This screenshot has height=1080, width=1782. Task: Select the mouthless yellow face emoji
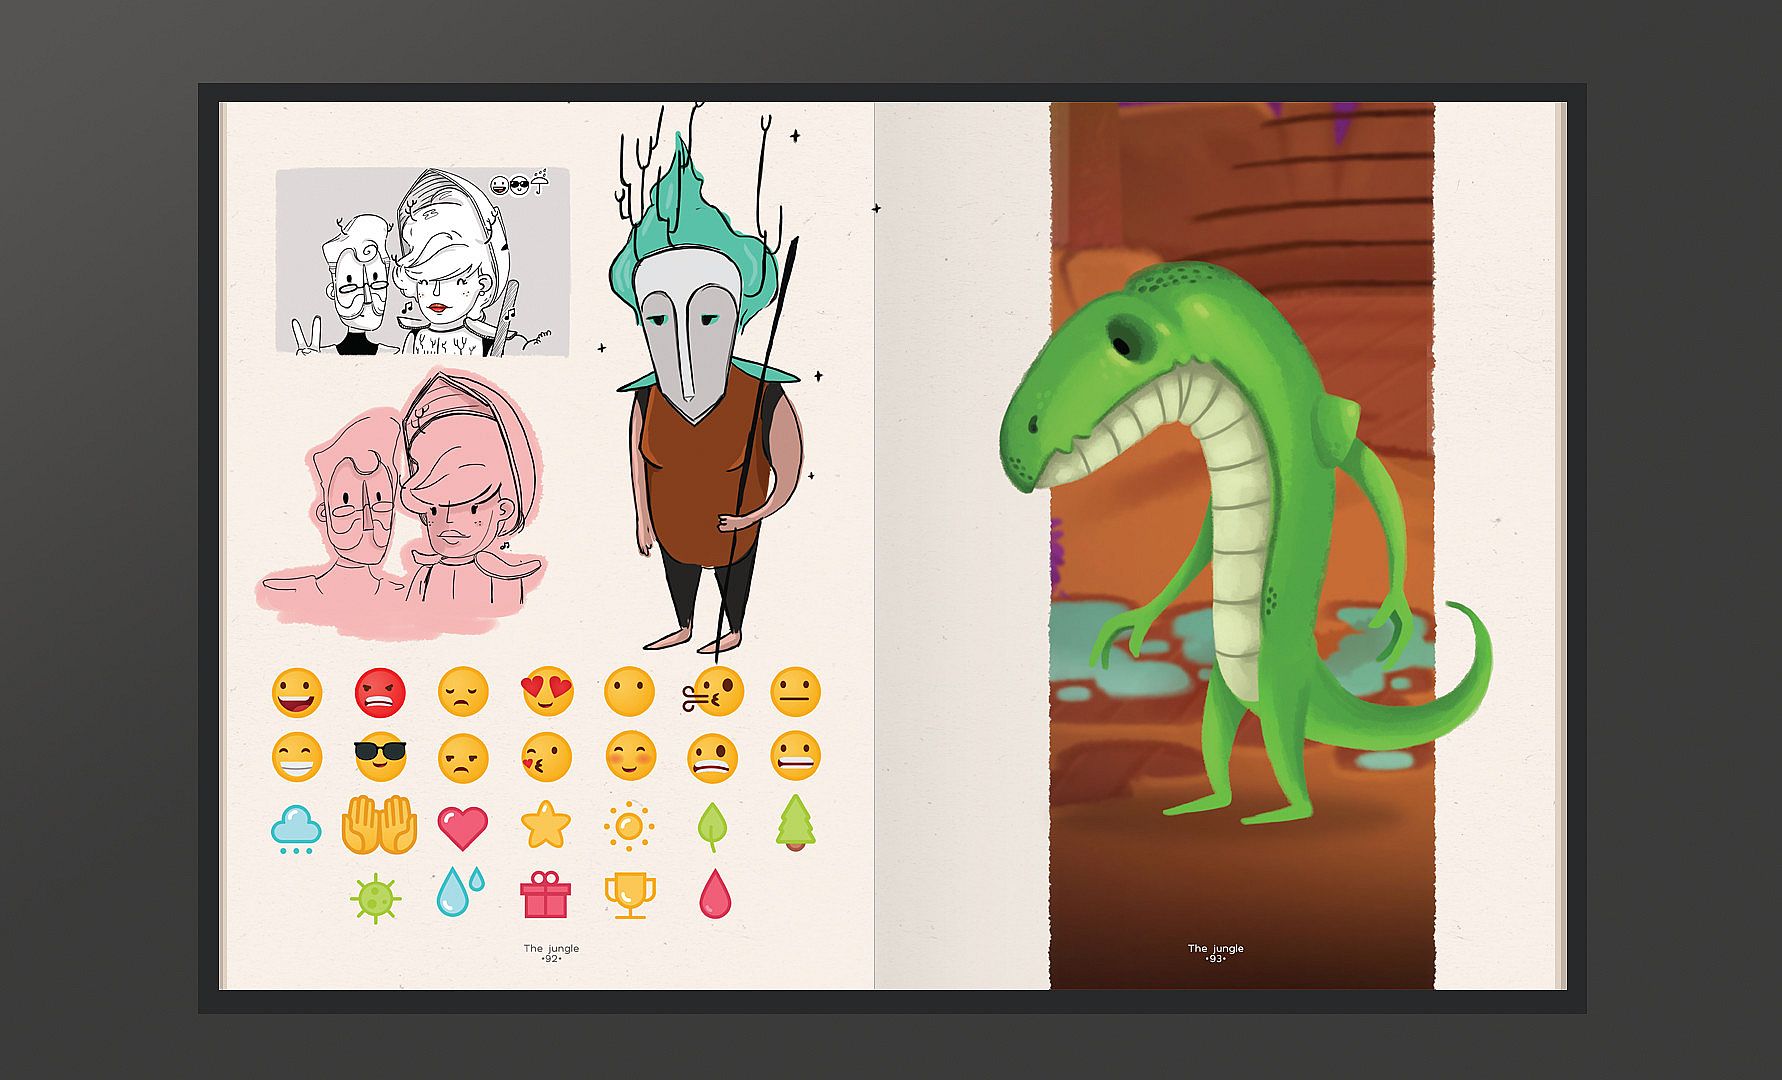pyautogui.click(x=630, y=693)
